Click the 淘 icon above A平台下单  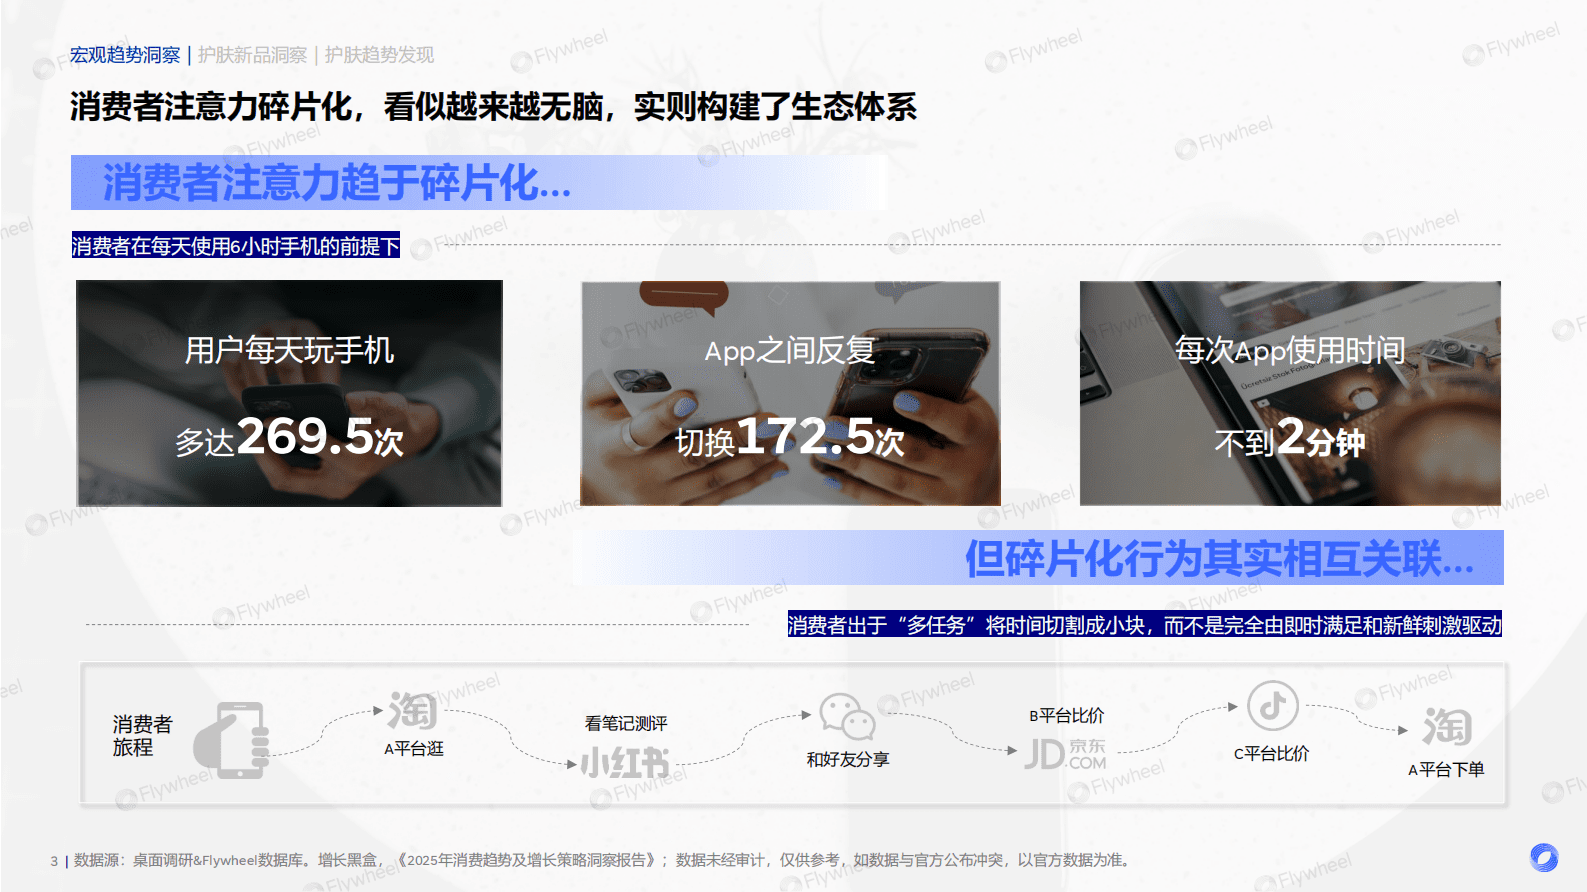(1447, 726)
